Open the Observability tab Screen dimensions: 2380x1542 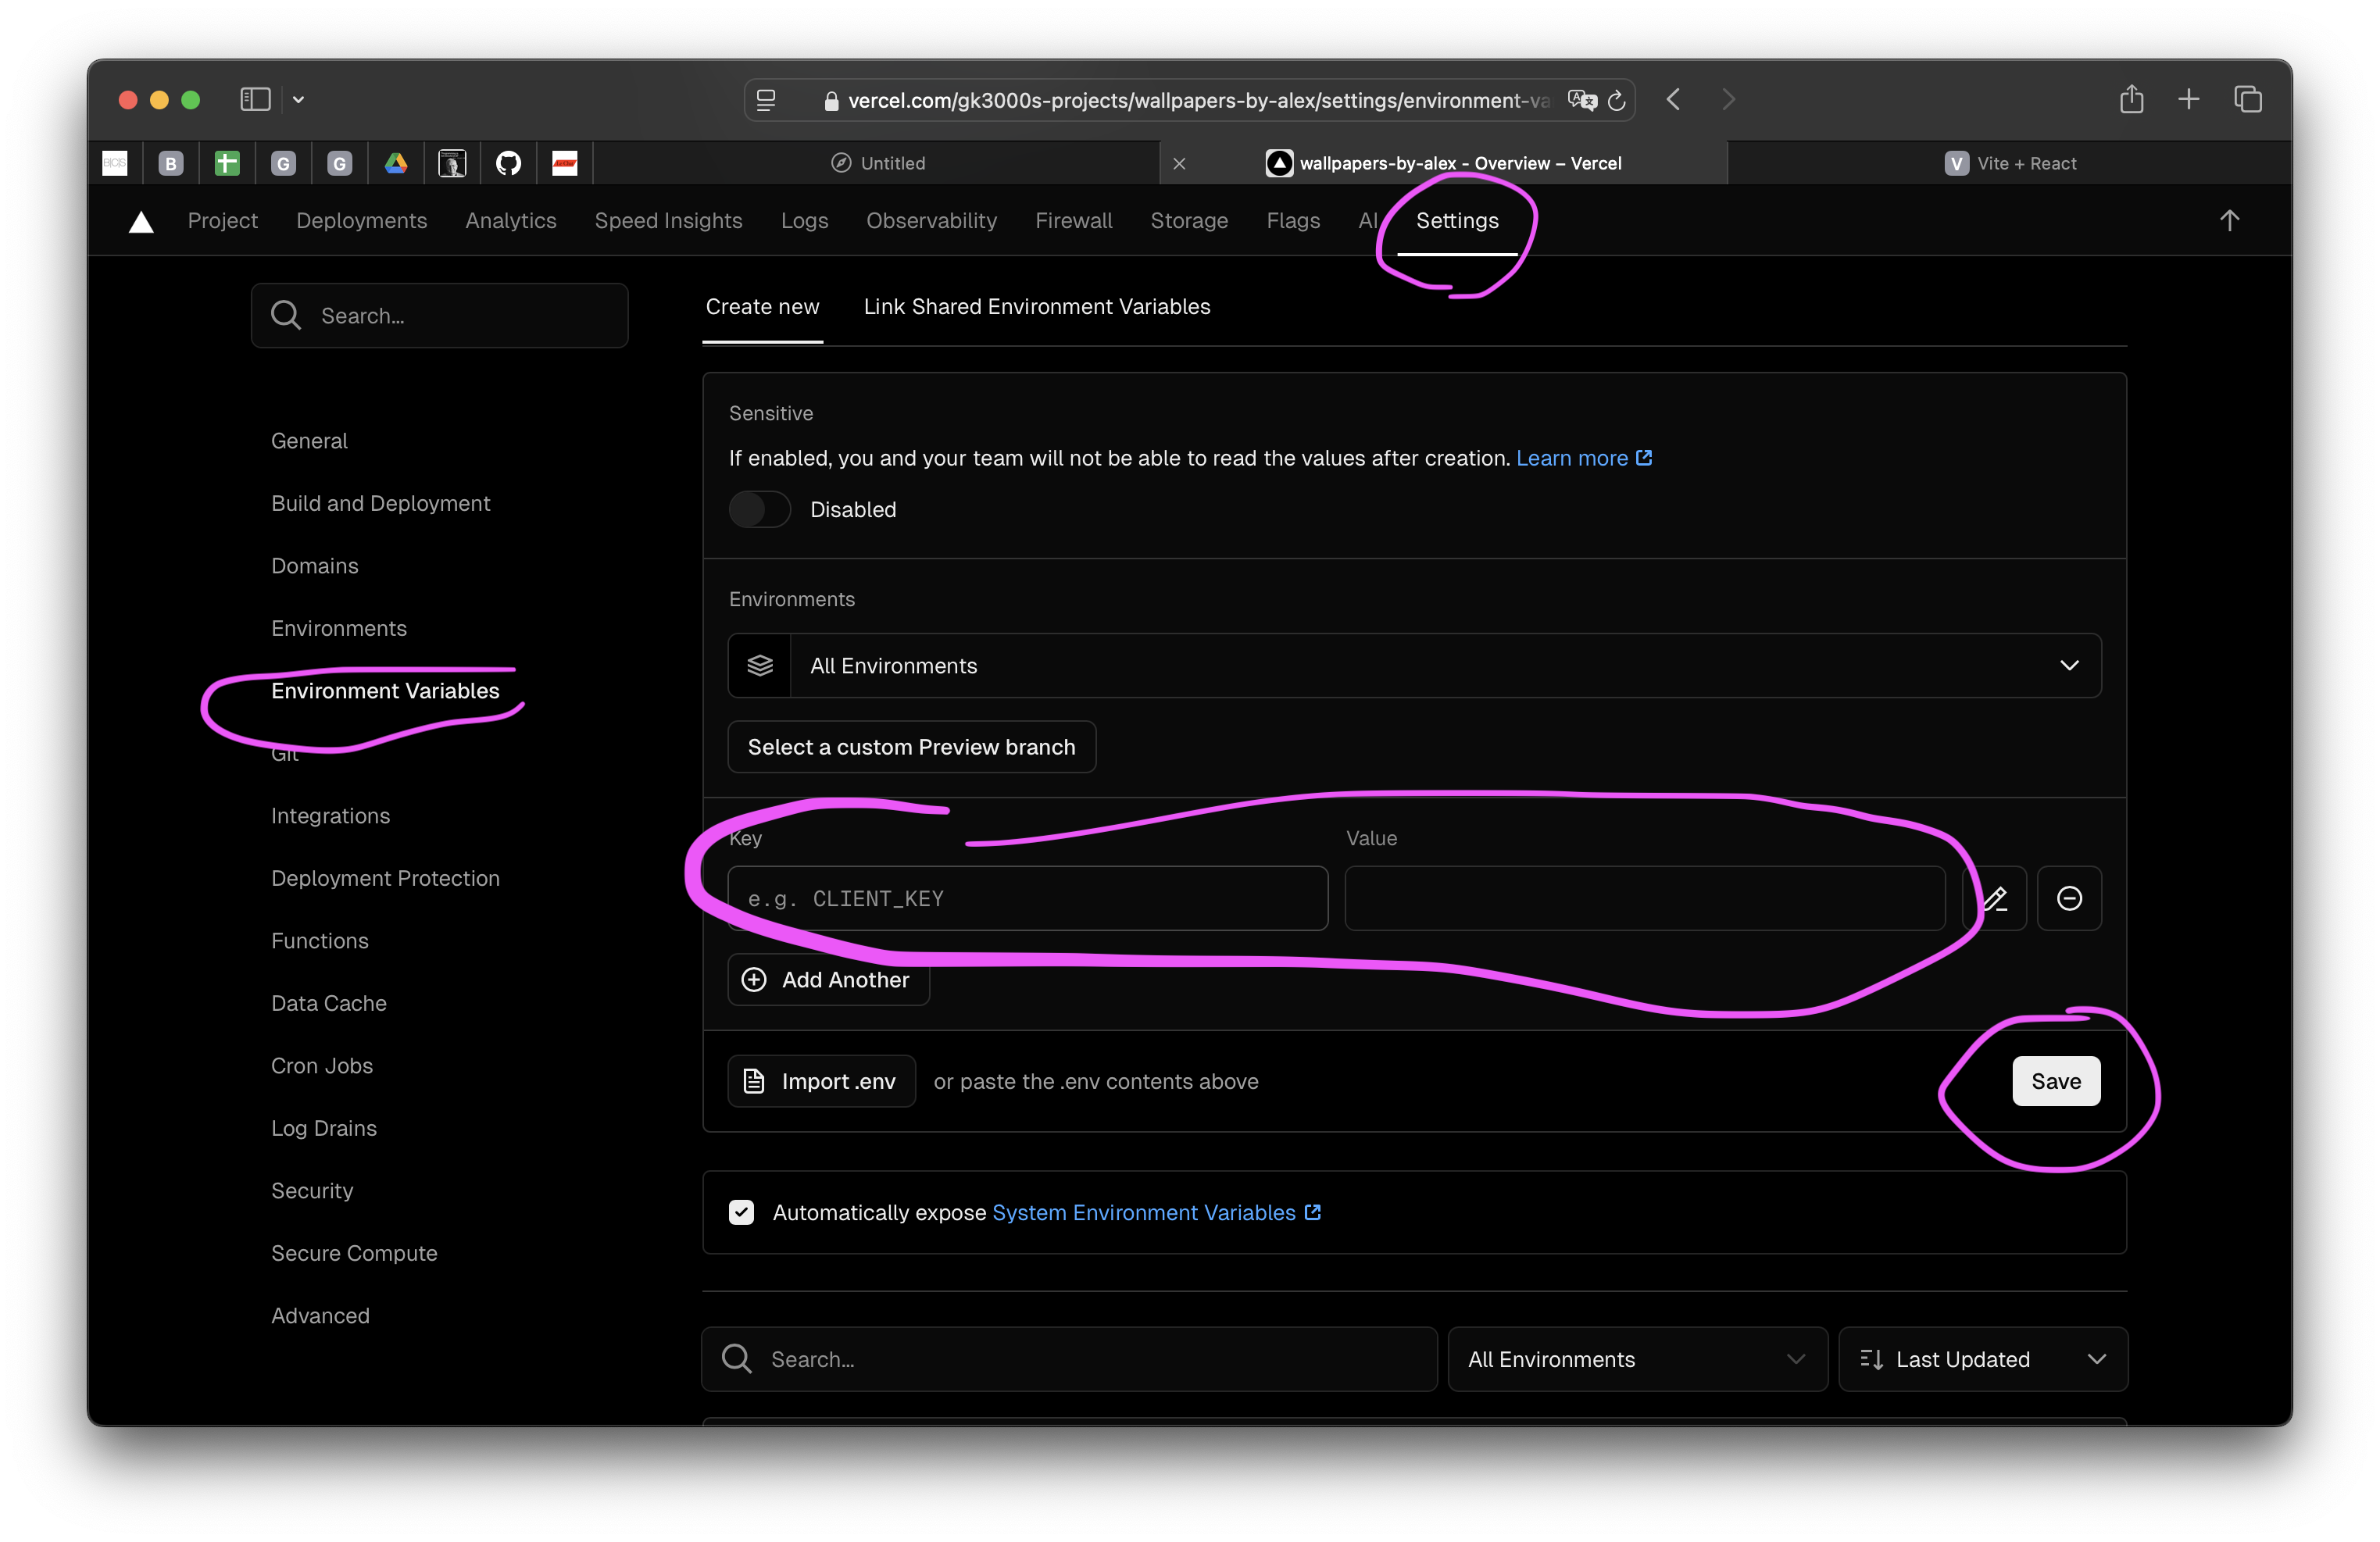tap(931, 221)
